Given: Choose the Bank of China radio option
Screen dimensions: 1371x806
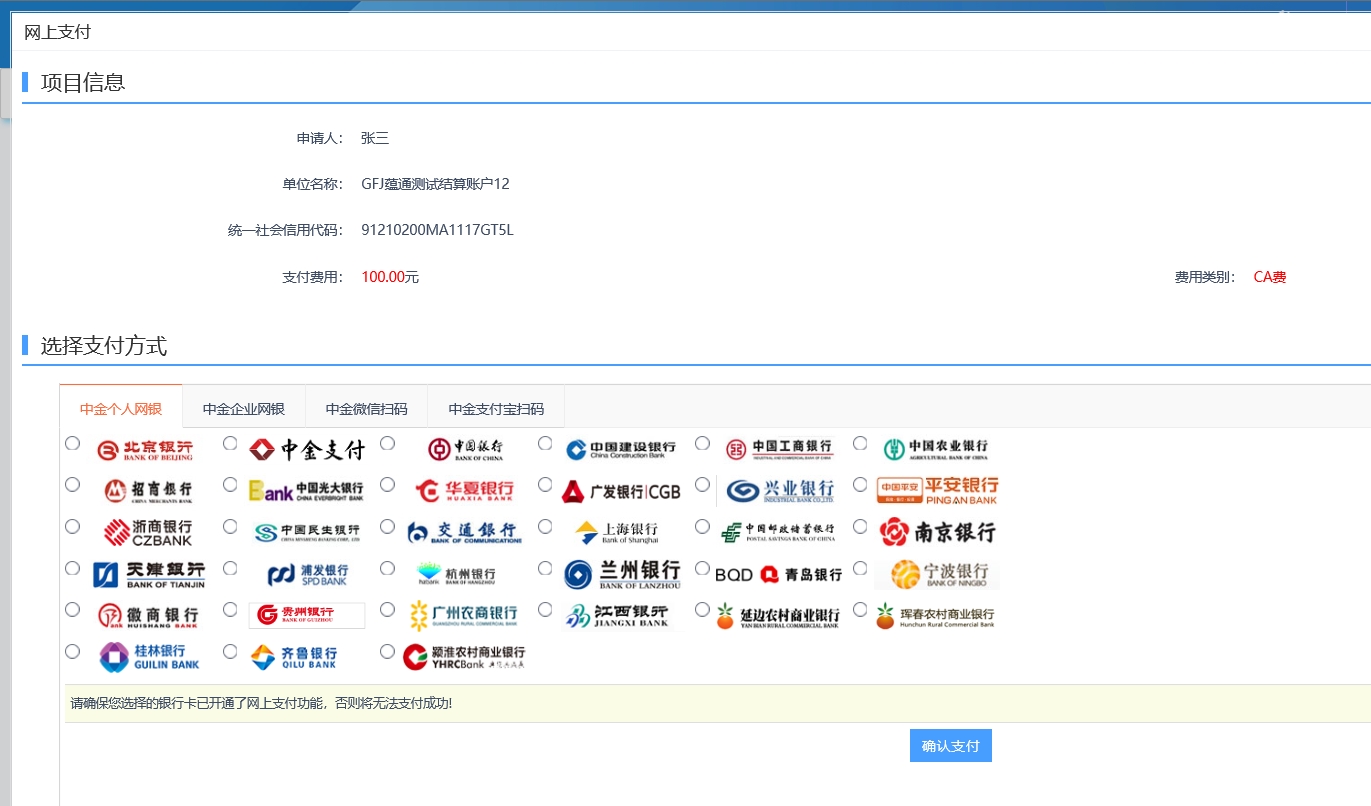Looking at the screenshot, I should pos(387,443).
